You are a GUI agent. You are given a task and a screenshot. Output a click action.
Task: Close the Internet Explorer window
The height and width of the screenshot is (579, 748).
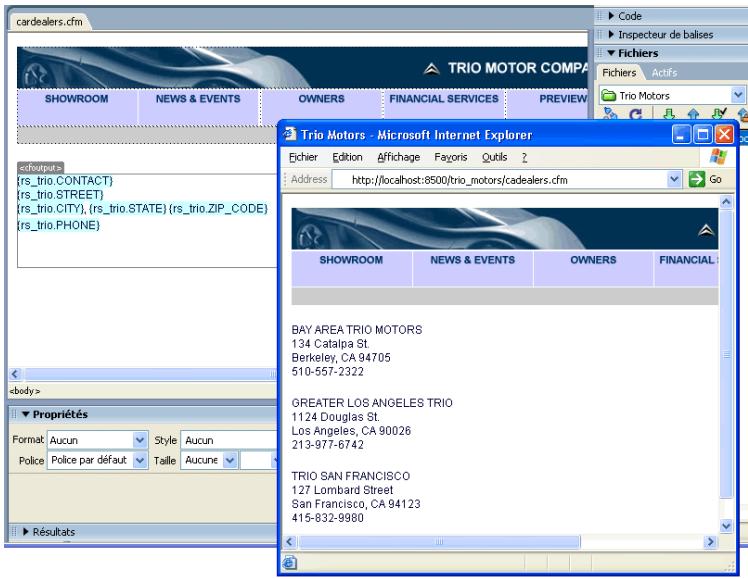[x=724, y=134]
